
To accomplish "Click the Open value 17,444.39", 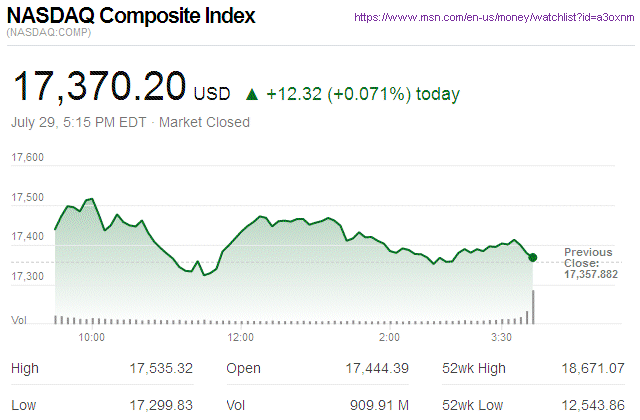I will pyautogui.click(x=375, y=368).
